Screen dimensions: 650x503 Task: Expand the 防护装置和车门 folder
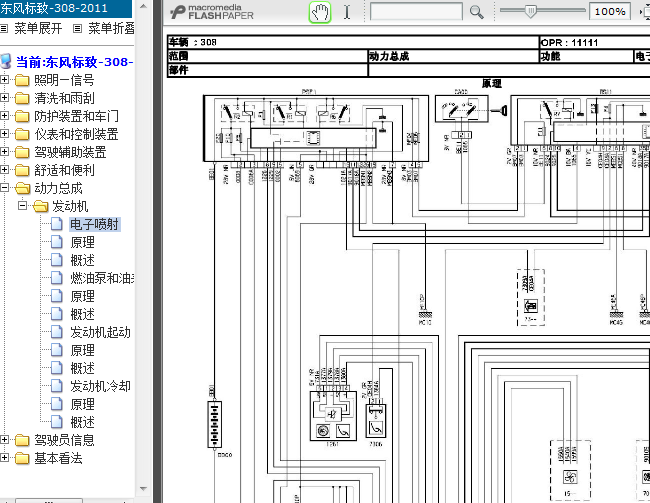[x=4, y=116]
